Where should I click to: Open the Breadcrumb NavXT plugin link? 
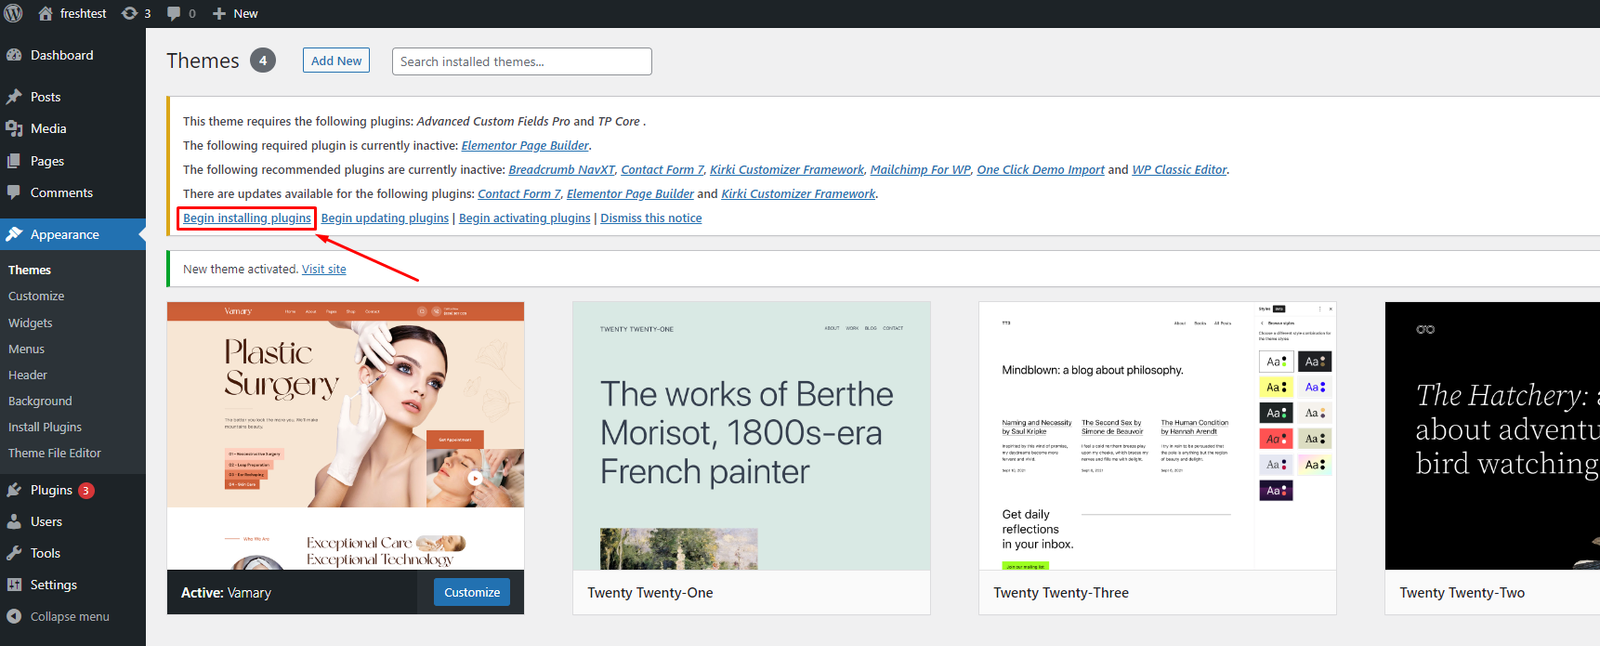[x=562, y=170]
